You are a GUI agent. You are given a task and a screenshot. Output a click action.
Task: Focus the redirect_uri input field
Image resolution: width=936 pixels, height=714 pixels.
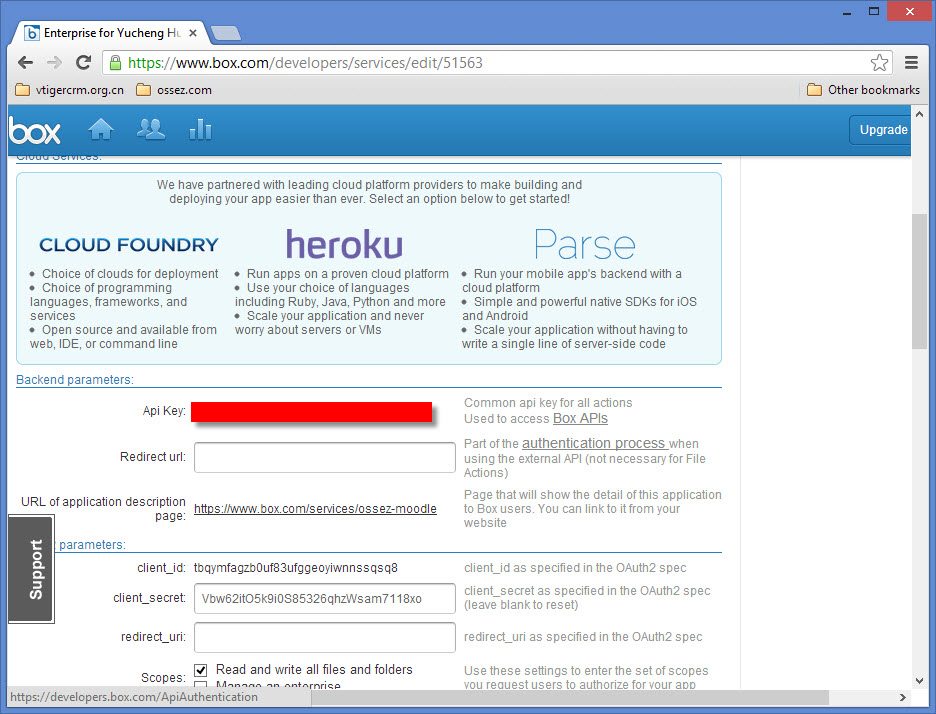pyautogui.click(x=325, y=638)
